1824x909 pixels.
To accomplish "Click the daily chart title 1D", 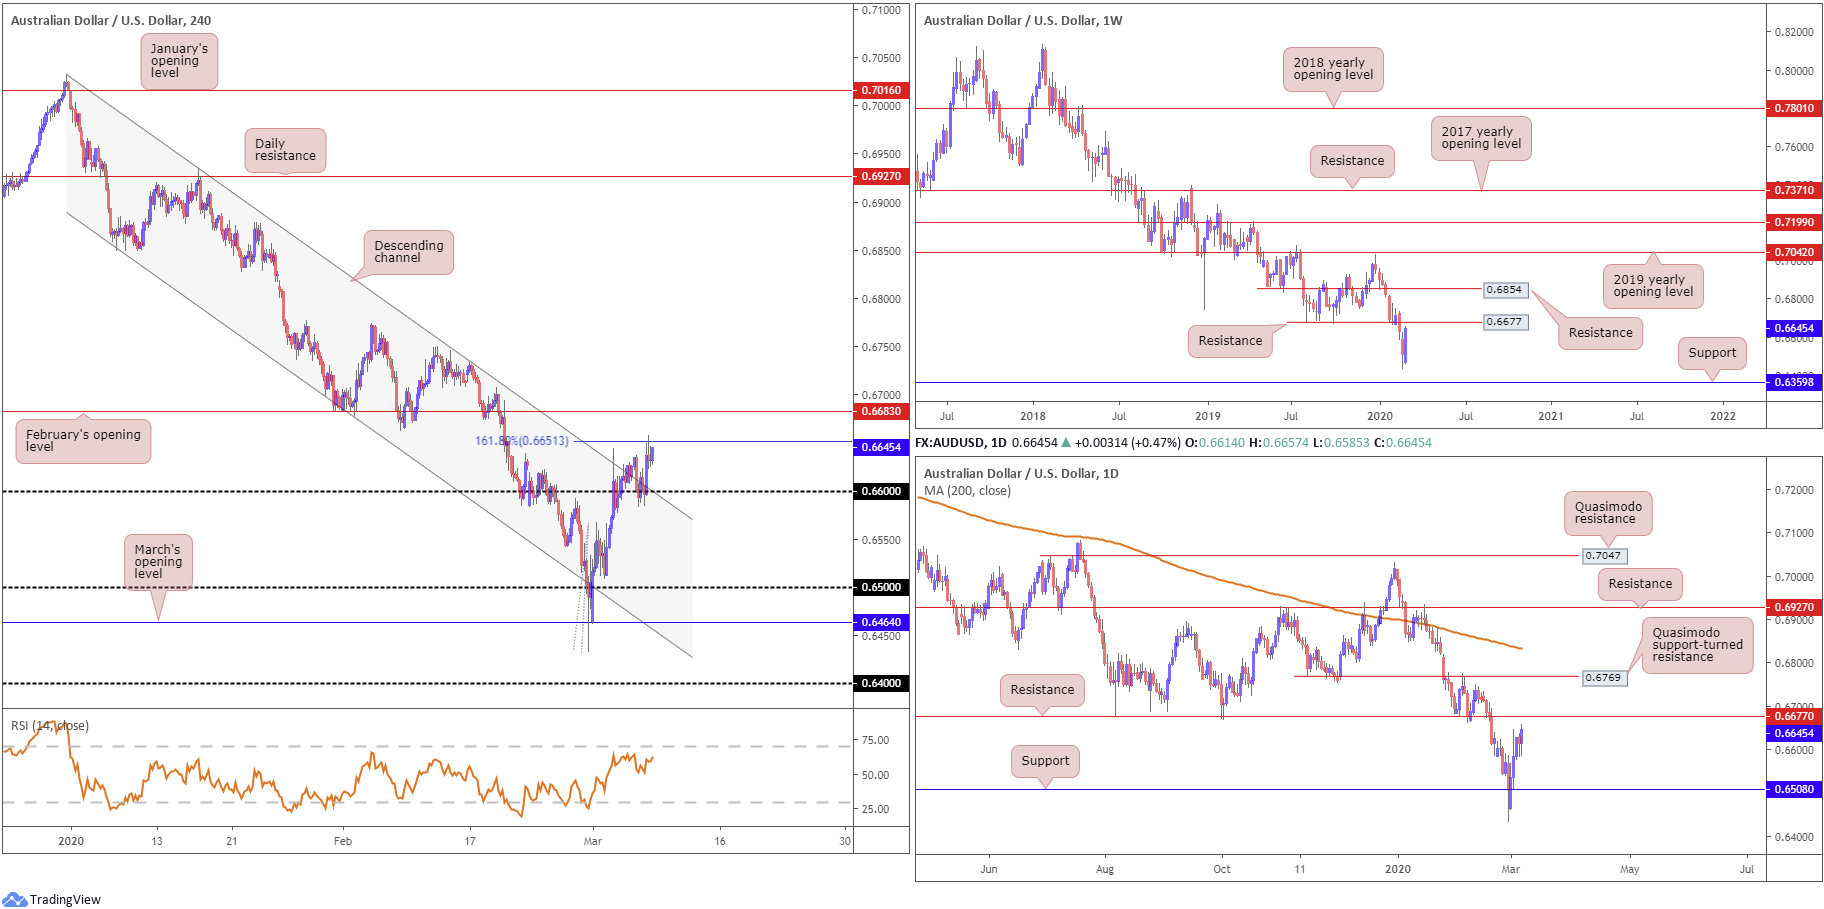I will point(1021,474).
